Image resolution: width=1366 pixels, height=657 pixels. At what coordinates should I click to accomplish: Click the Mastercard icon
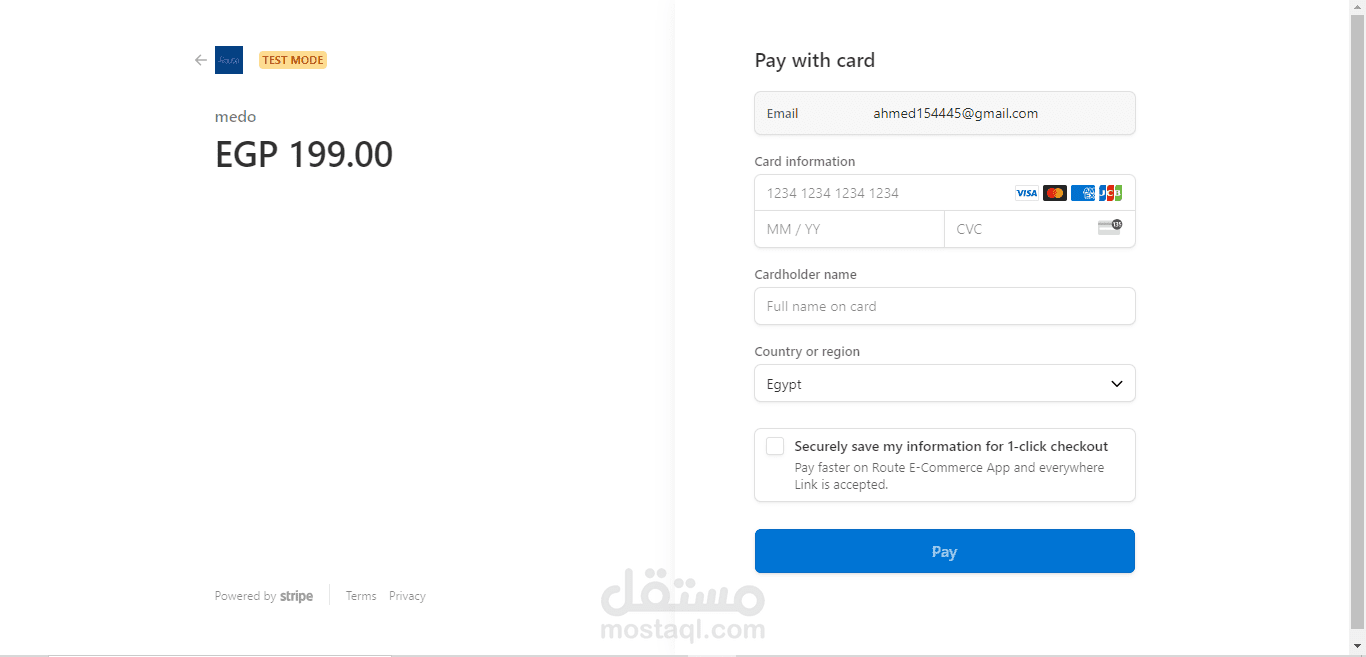[1055, 193]
